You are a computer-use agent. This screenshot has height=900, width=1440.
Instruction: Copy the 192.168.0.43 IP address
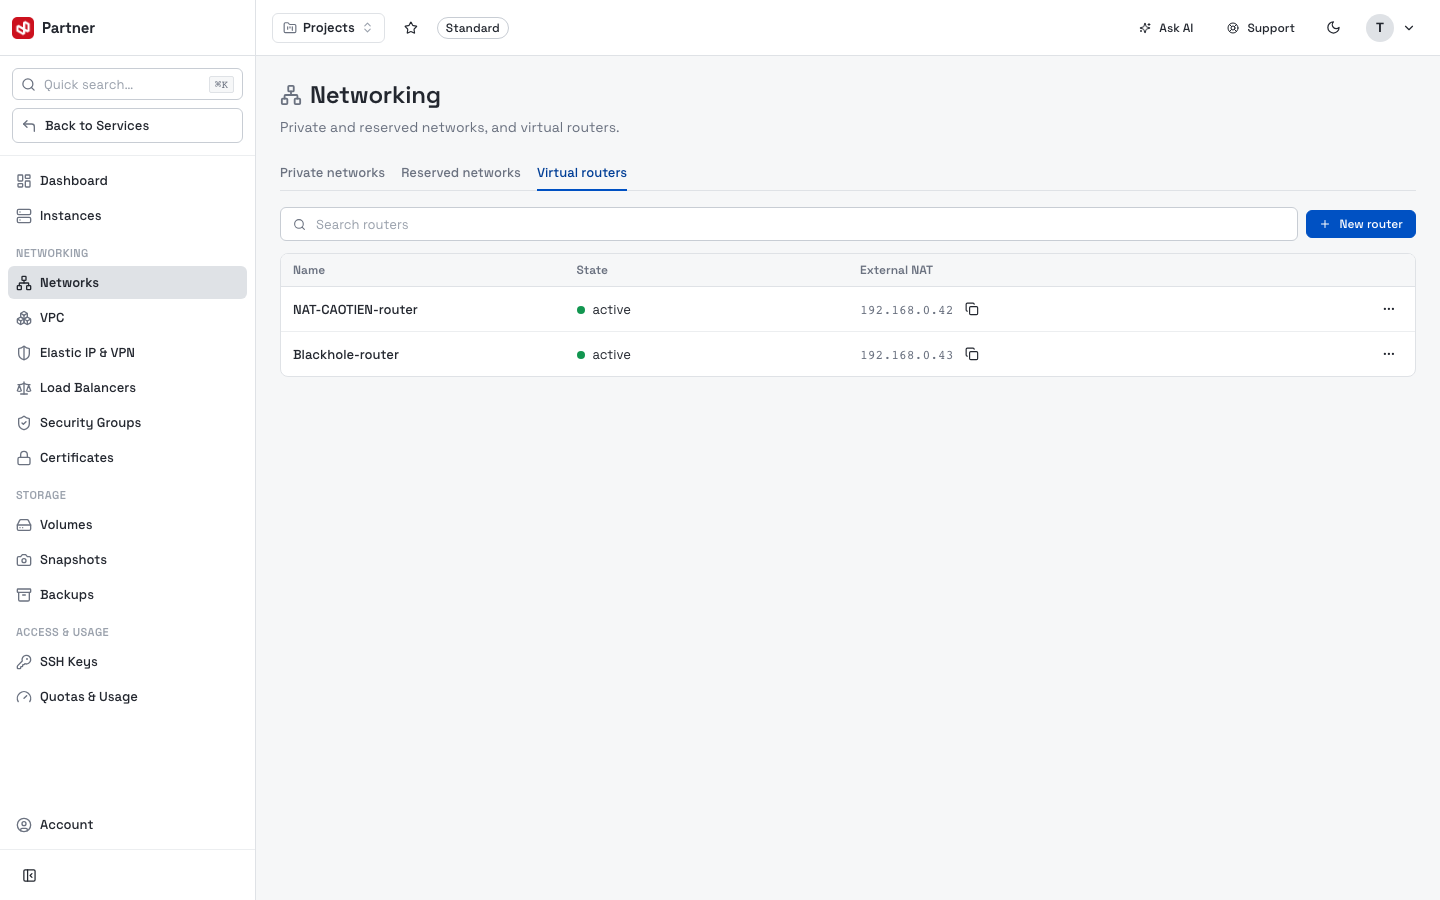(972, 354)
